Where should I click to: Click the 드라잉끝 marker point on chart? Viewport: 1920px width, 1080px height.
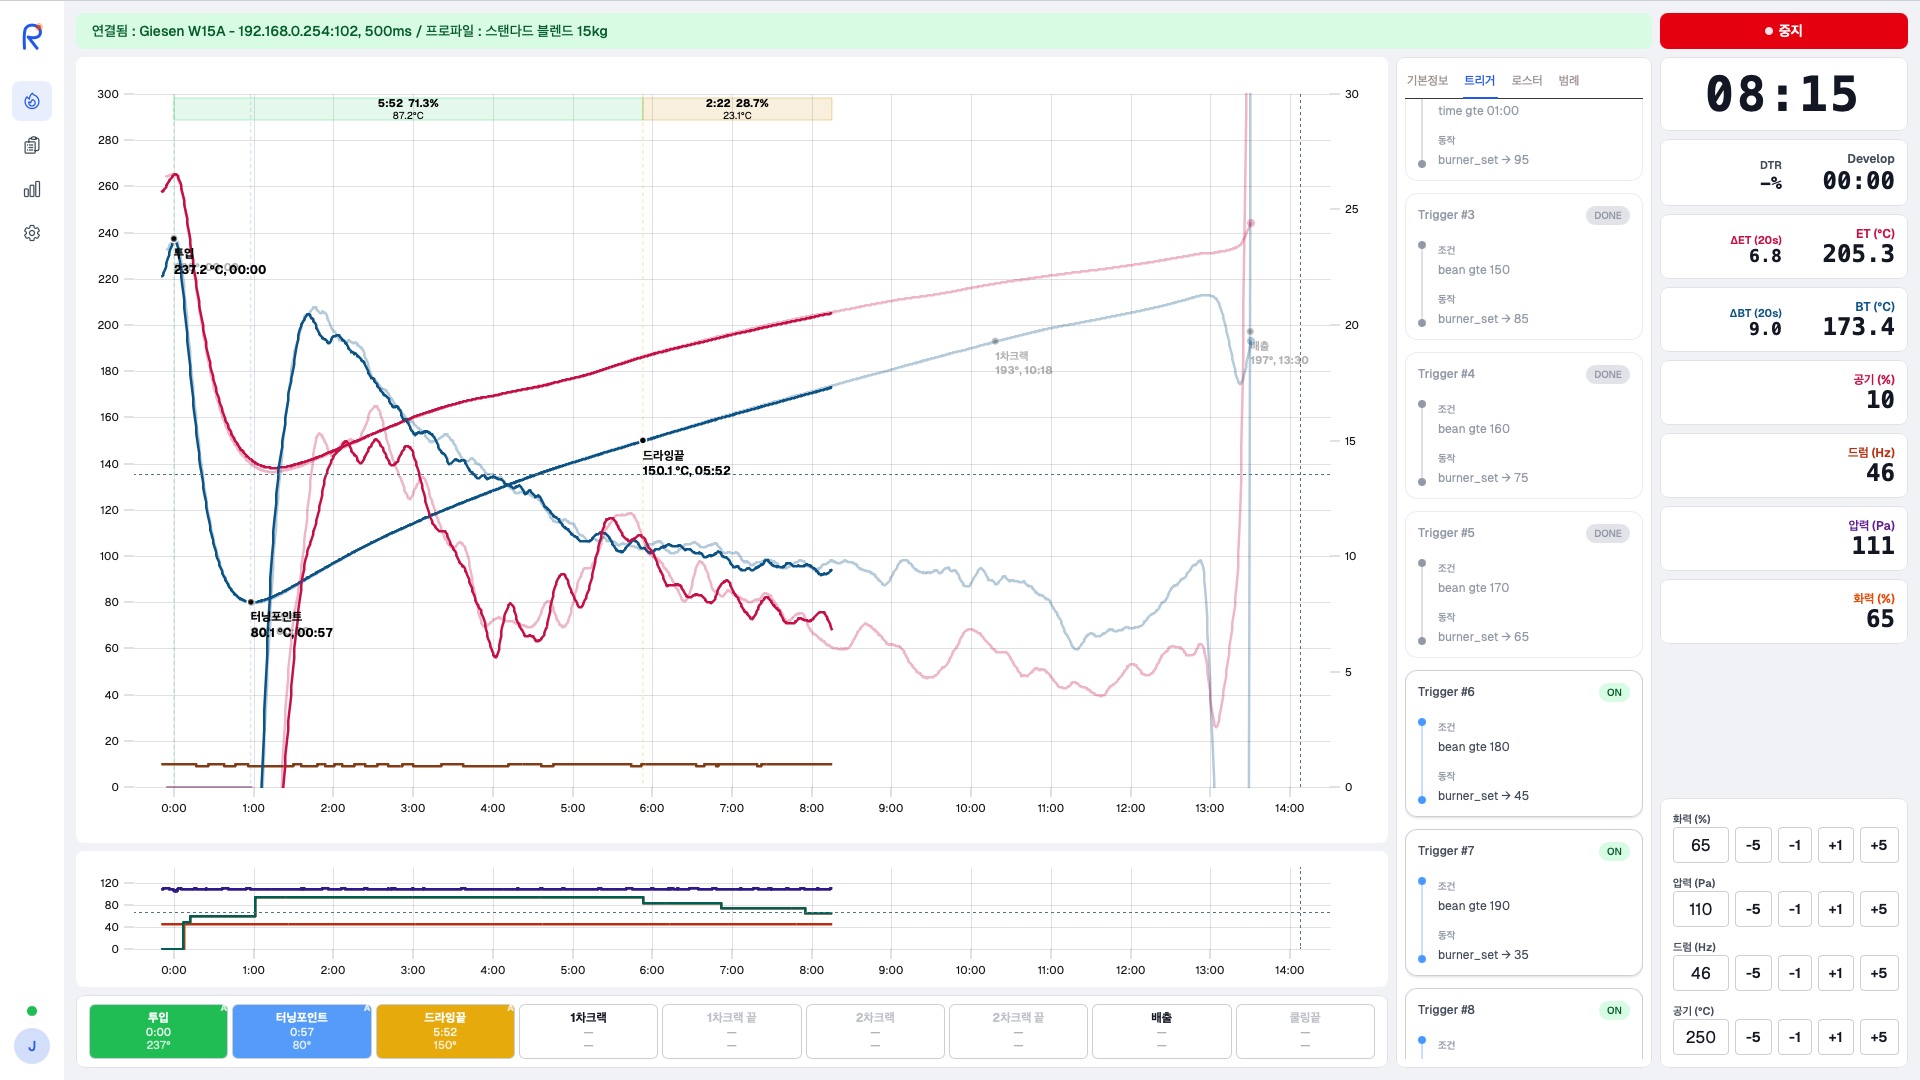643,441
